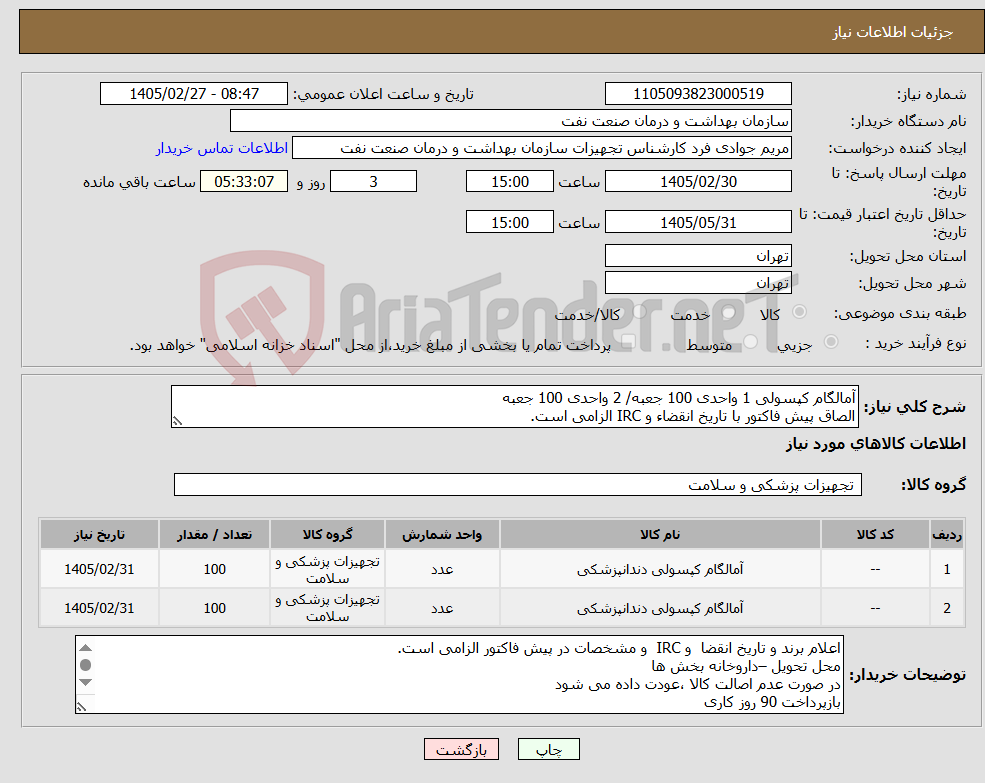Click announcement date field 1405/02/27 - 08:47
Viewport: 985px width, 783px height.
click(x=193, y=94)
